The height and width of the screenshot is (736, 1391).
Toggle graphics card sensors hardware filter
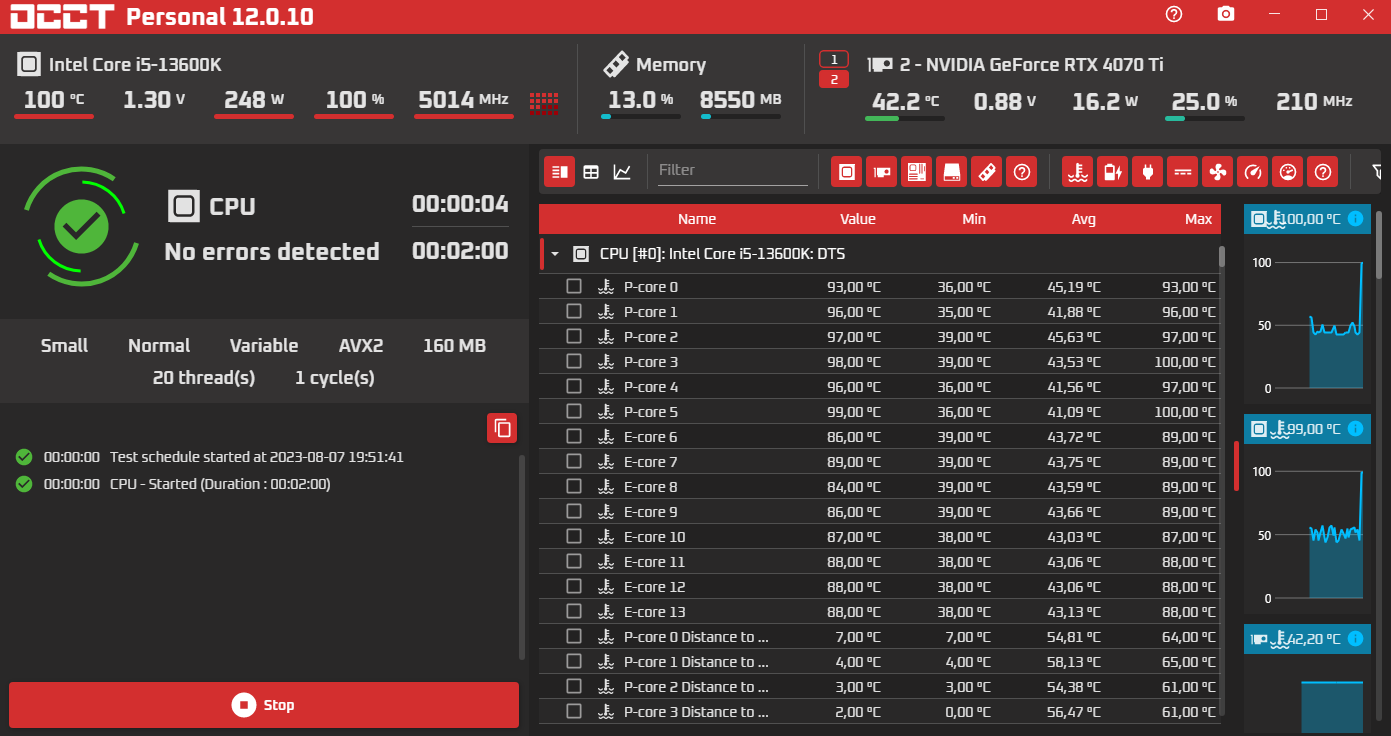(x=881, y=172)
